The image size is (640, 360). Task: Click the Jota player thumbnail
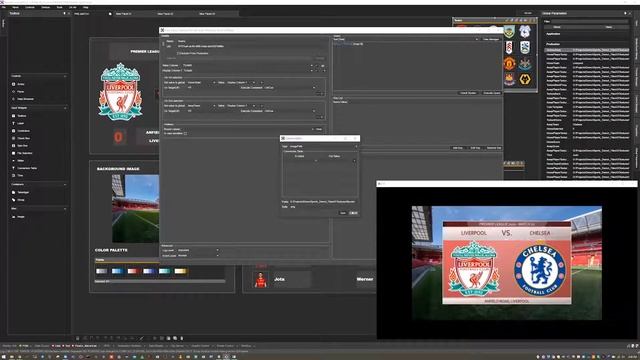pos(261,280)
